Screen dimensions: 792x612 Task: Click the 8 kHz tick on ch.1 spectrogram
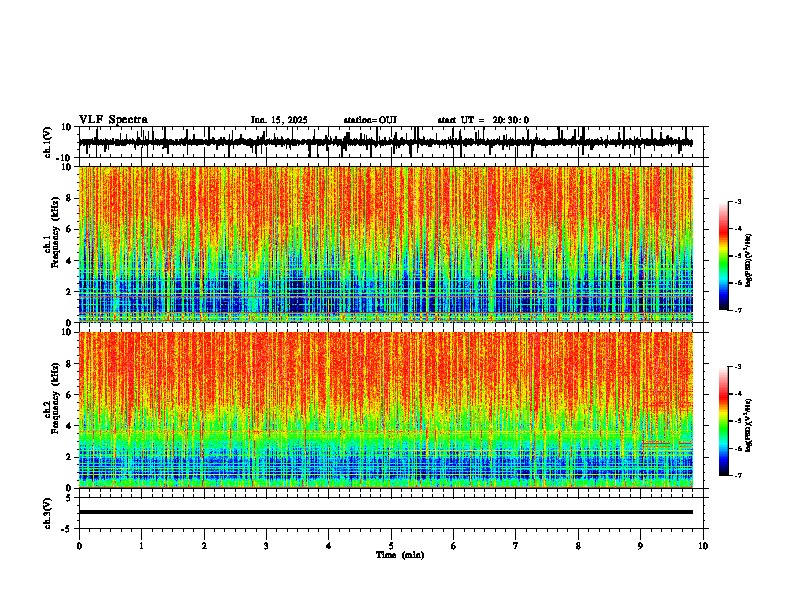(x=70, y=198)
